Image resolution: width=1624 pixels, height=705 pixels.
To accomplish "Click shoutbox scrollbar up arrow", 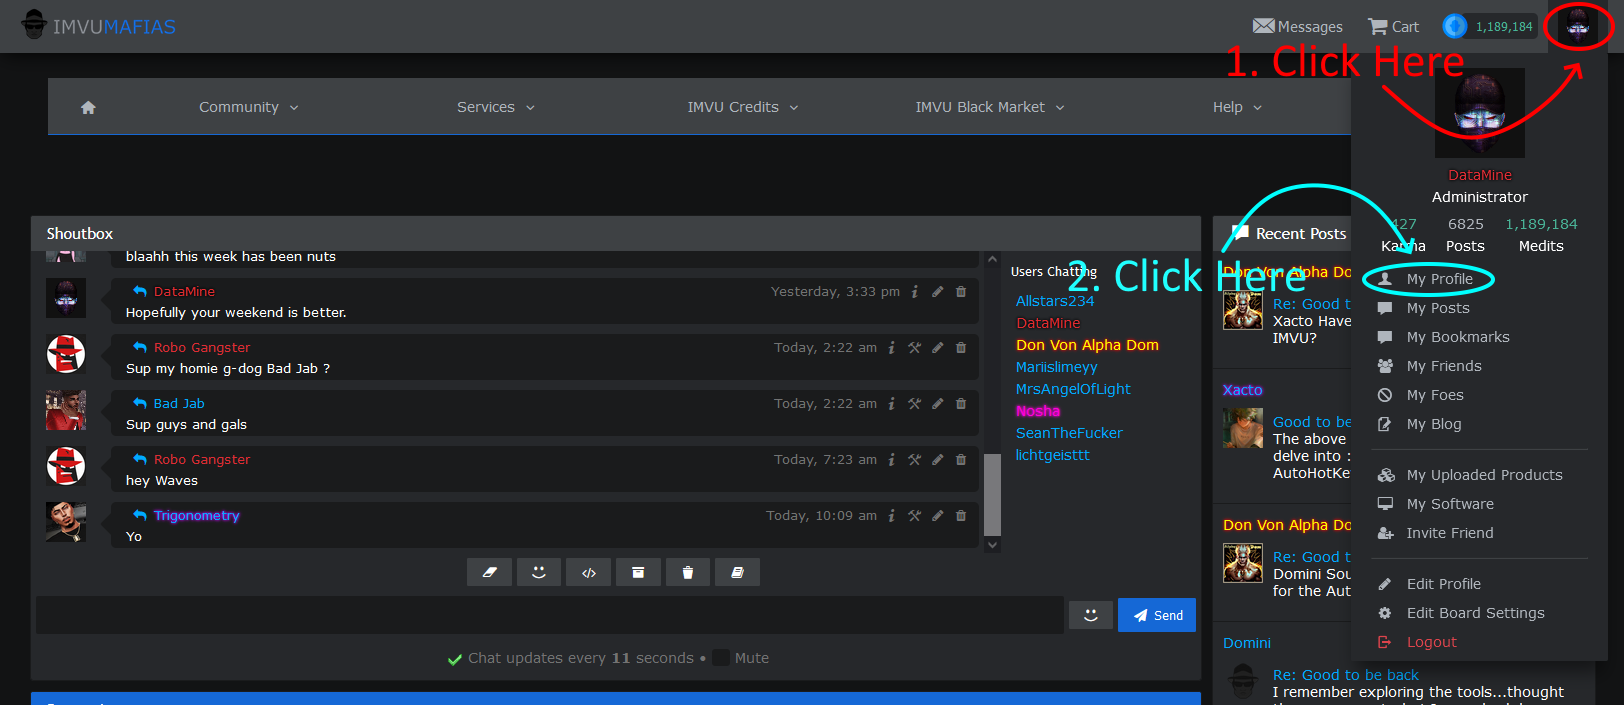I will pos(992,259).
